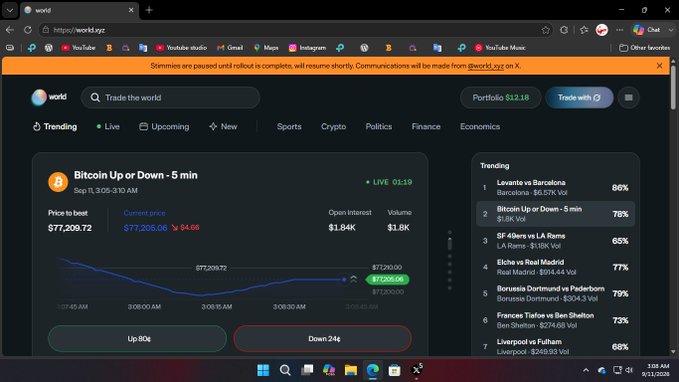
Task: Open Copilot Chat in the browser
Action: tap(647, 30)
